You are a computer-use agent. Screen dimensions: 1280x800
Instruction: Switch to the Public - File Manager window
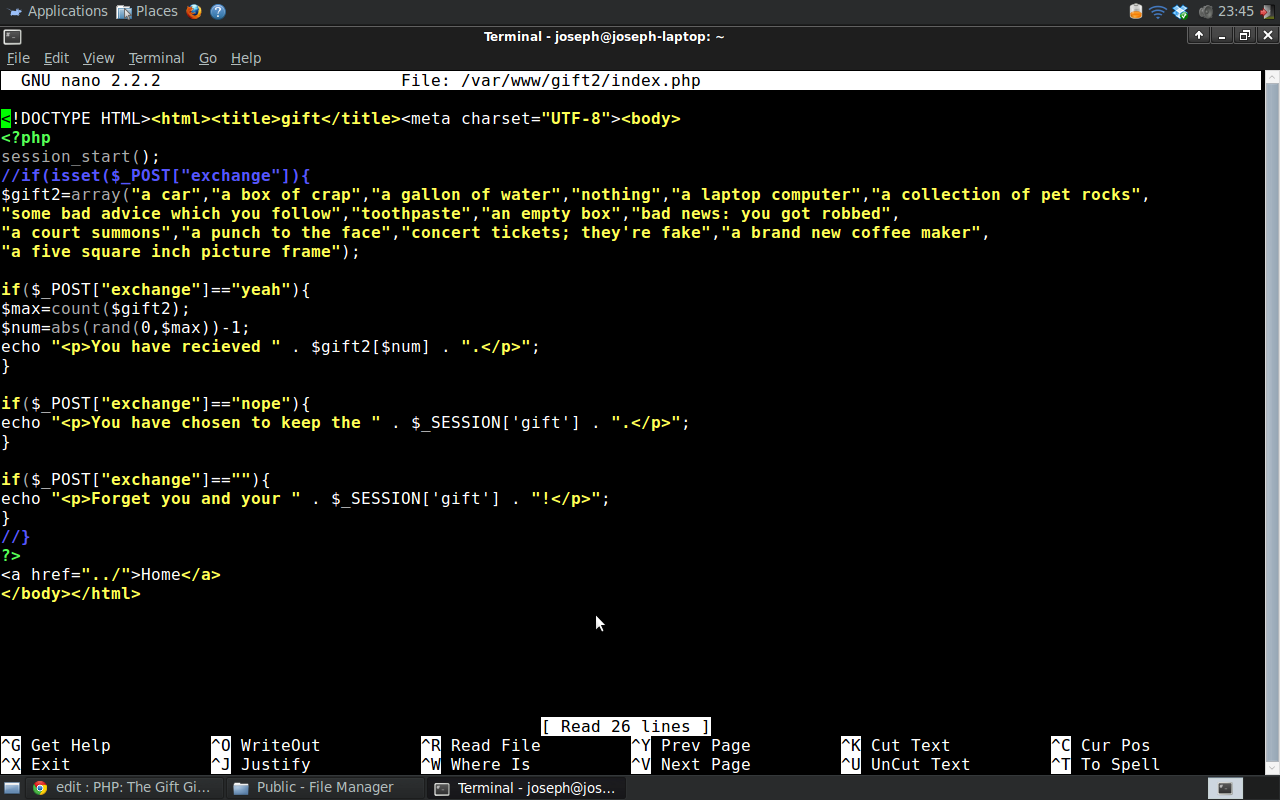tap(323, 788)
